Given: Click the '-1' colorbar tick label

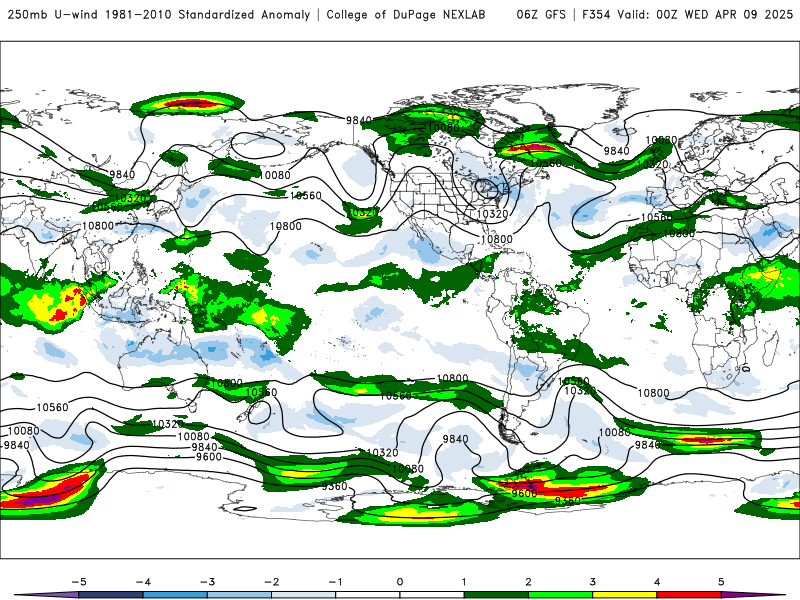Looking at the screenshot, I should pyautogui.click(x=335, y=582).
